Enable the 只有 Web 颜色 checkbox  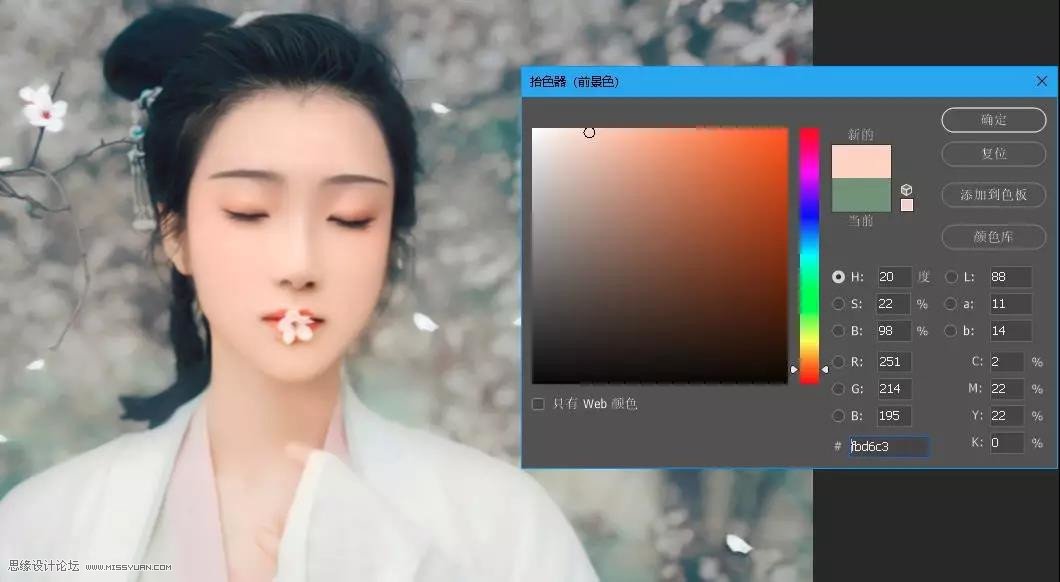coord(538,404)
